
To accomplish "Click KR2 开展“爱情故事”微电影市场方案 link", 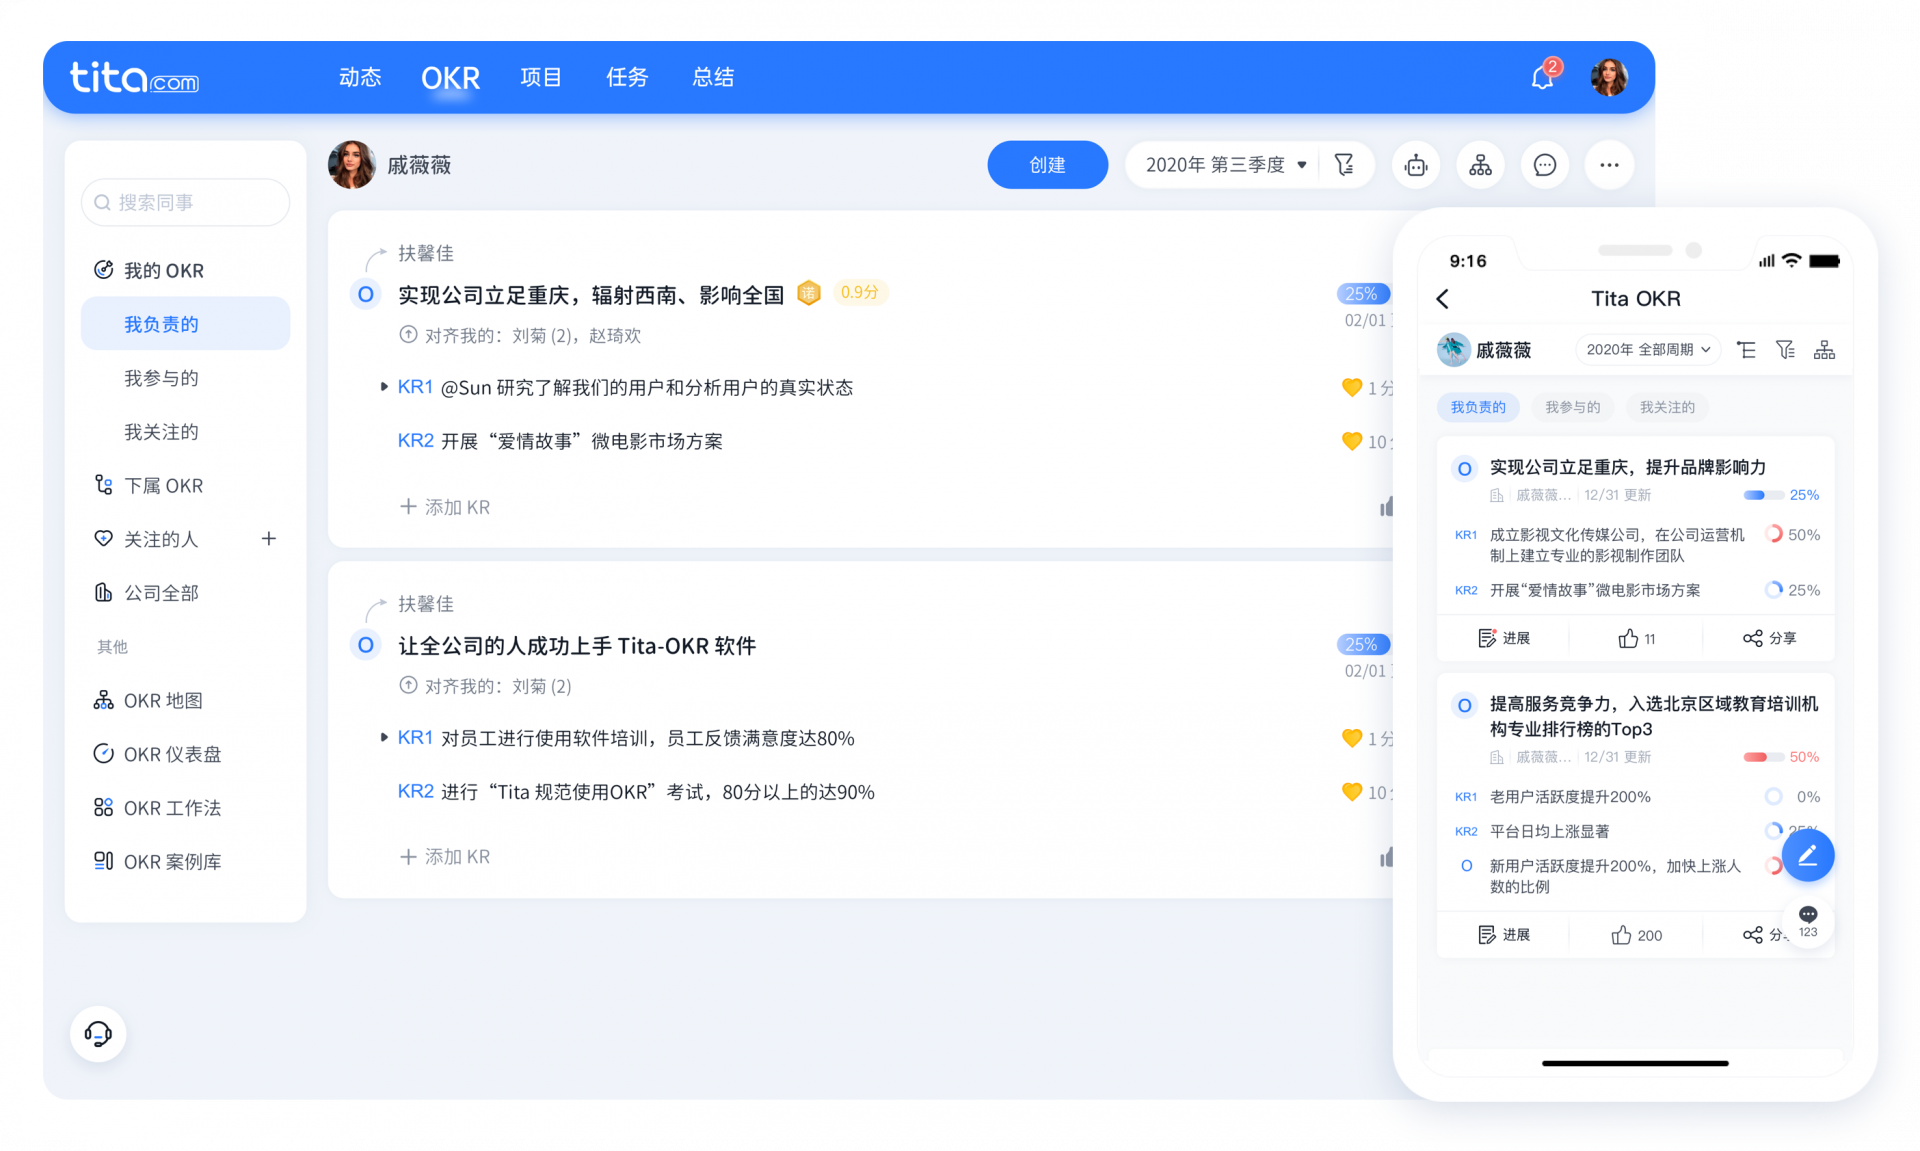I will pyautogui.click(x=560, y=441).
